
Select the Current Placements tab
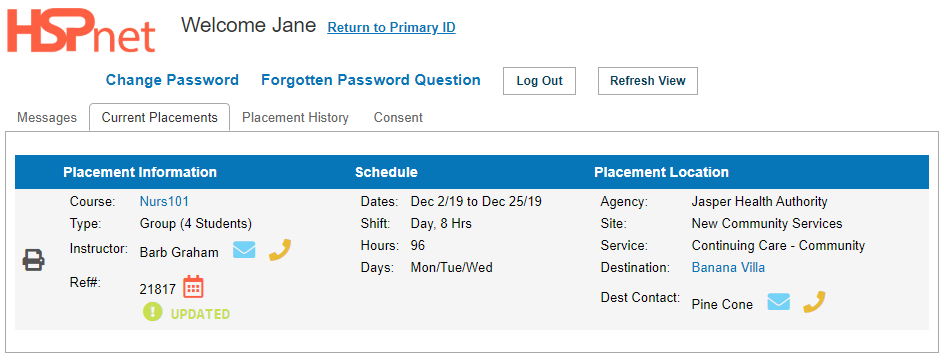point(160,117)
